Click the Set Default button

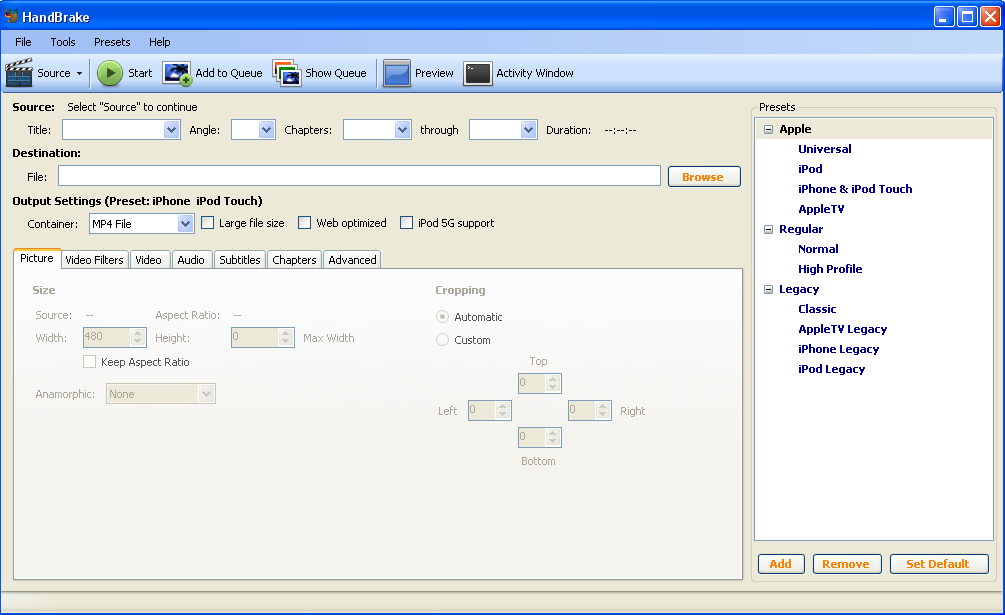[939, 564]
